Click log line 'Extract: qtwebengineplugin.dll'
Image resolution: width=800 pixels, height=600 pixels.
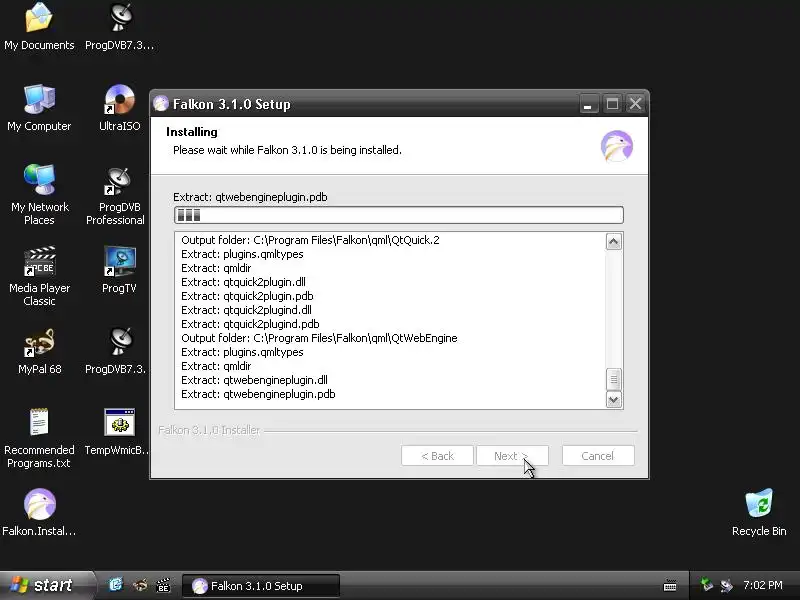[x=255, y=380]
